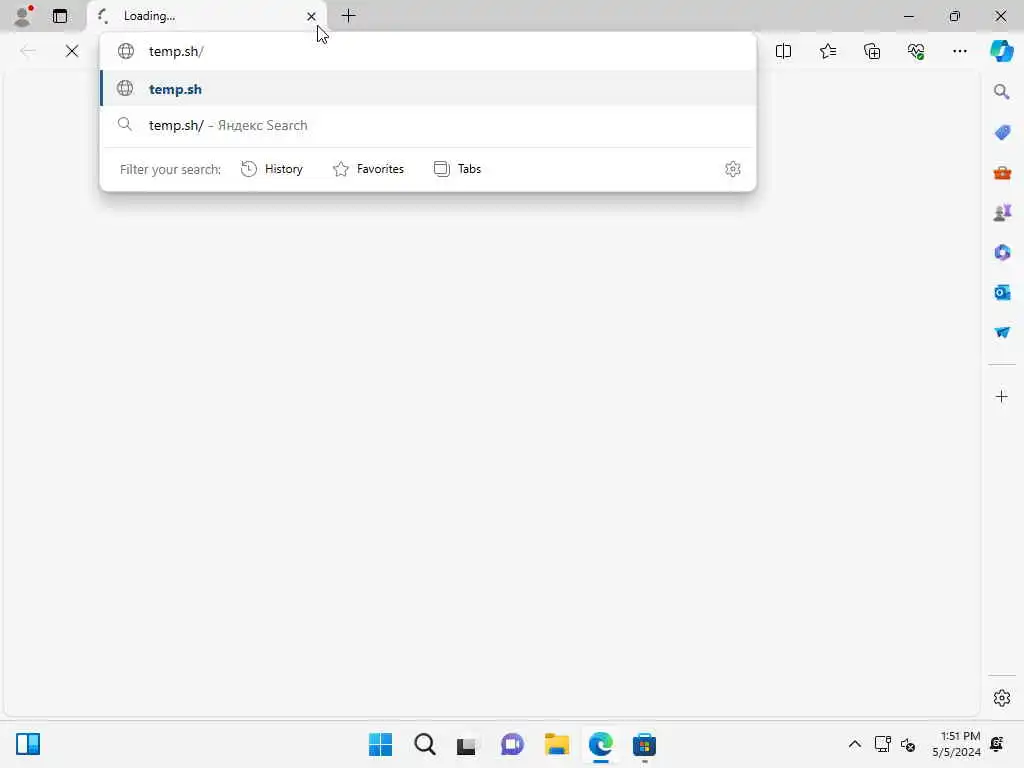Filter search suggestions by History

[272, 169]
